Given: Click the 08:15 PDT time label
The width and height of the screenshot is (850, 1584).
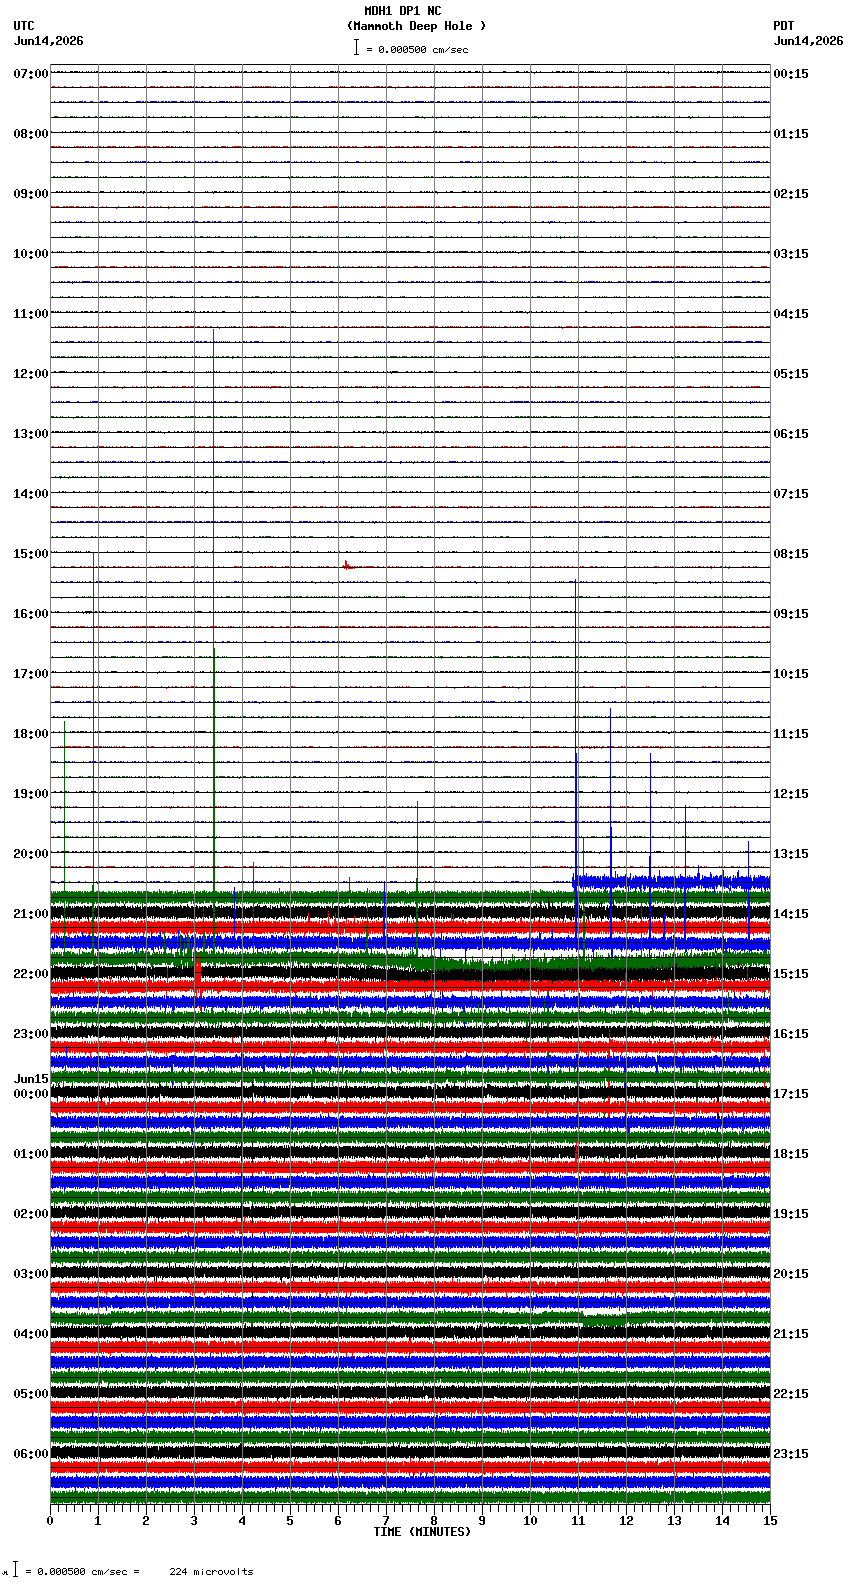Looking at the screenshot, I should pos(791,554).
